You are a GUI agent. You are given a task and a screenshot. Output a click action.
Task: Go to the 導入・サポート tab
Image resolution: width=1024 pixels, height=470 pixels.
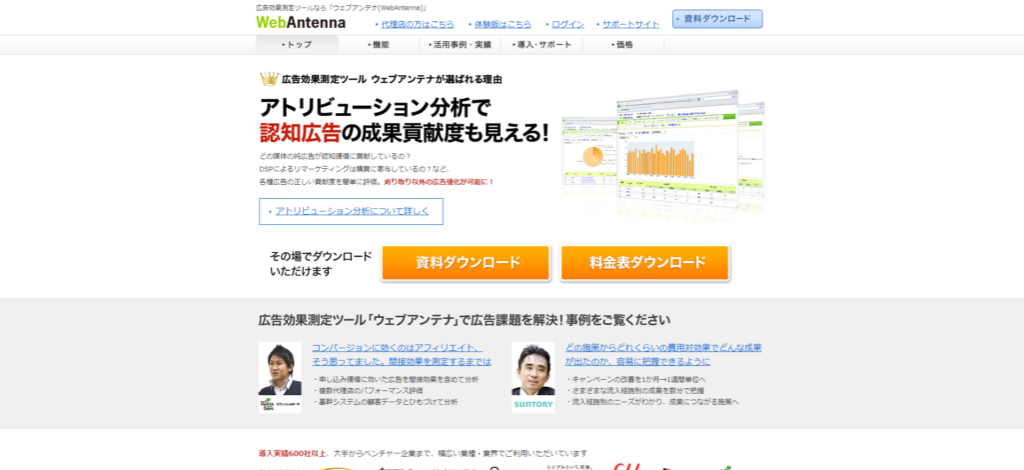tap(543, 45)
